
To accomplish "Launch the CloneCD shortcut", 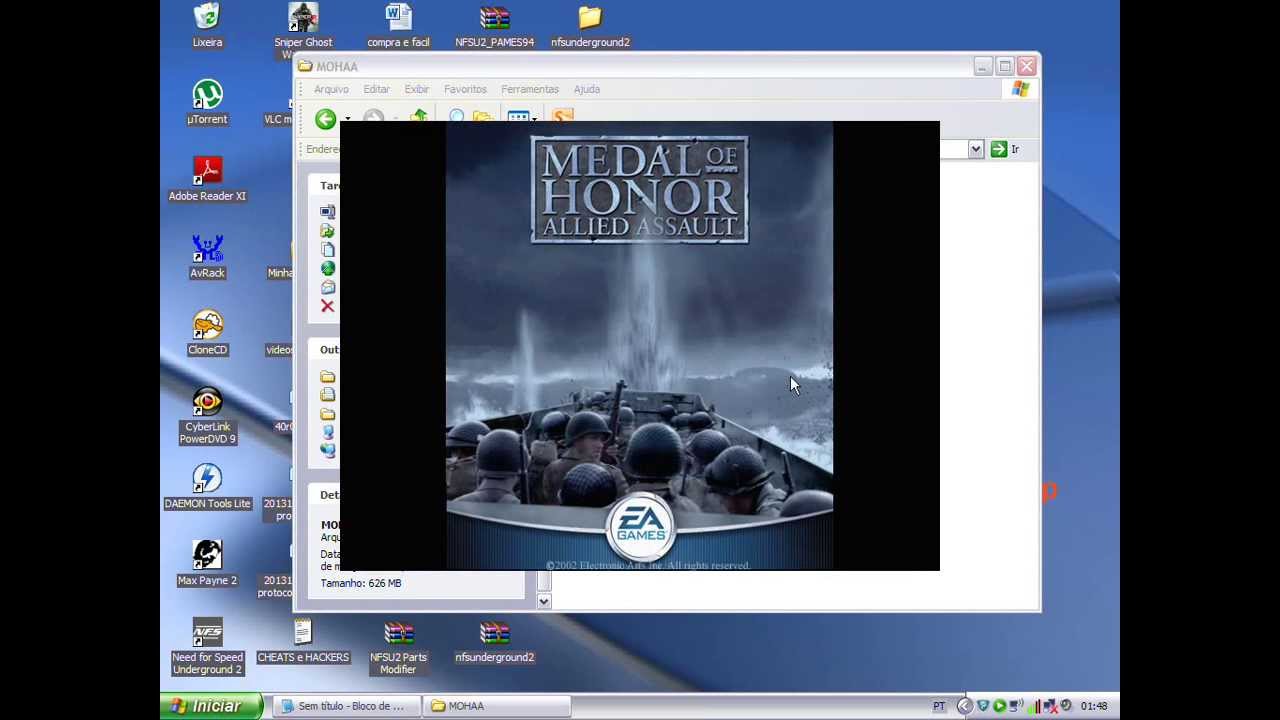I will [207, 333].
